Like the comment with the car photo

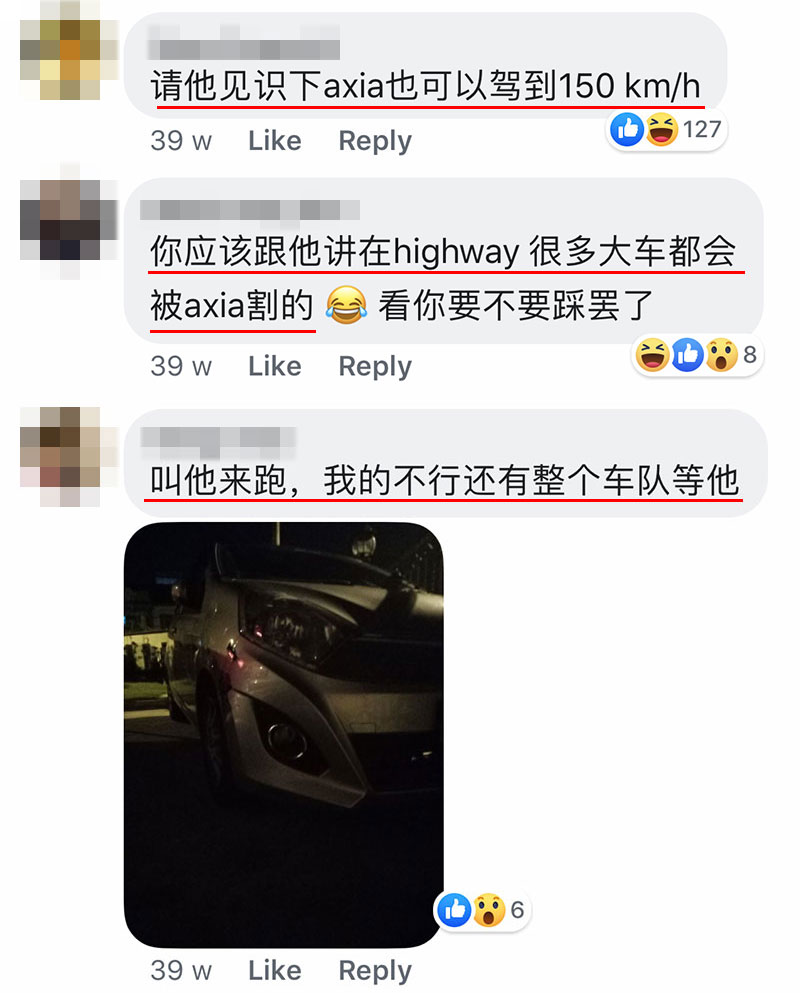tap(274, 970)
